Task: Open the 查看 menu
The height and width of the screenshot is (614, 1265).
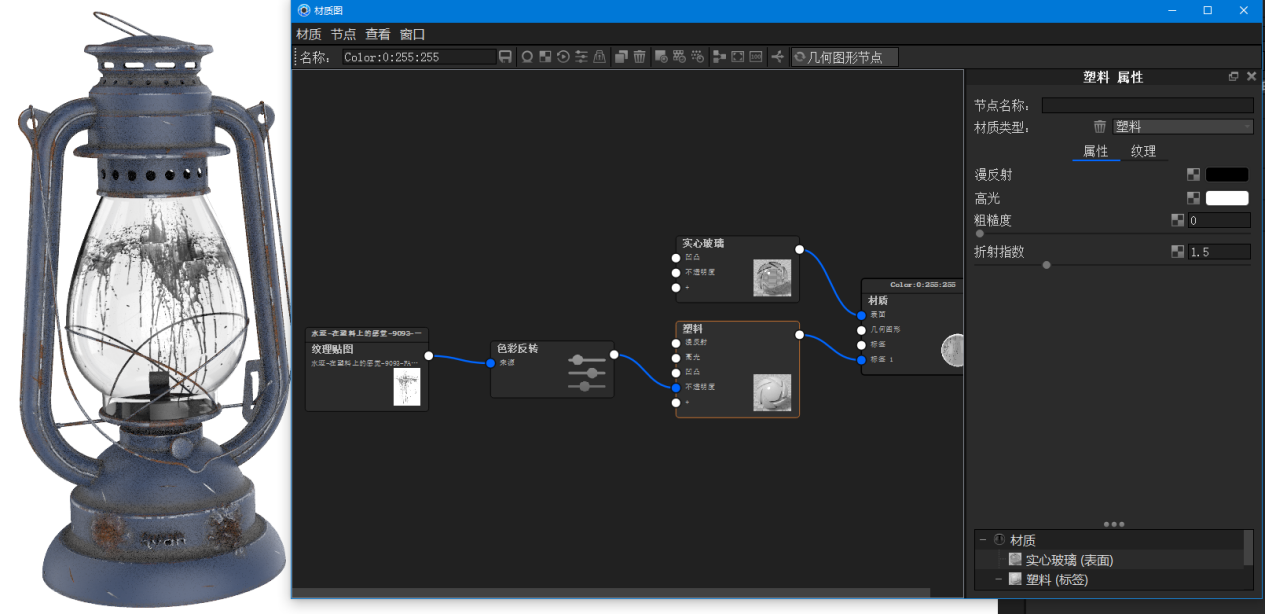Action: click(378, 34)
